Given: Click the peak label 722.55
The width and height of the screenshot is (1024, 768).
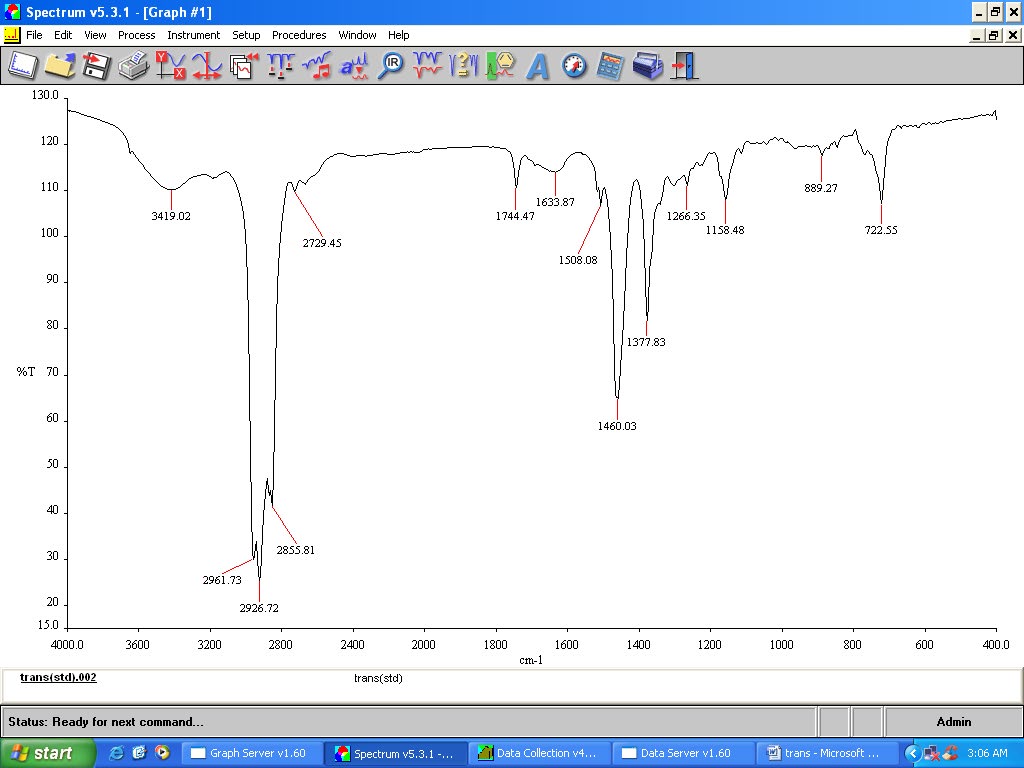Looking at the screenshot, I should click(881, 231).
